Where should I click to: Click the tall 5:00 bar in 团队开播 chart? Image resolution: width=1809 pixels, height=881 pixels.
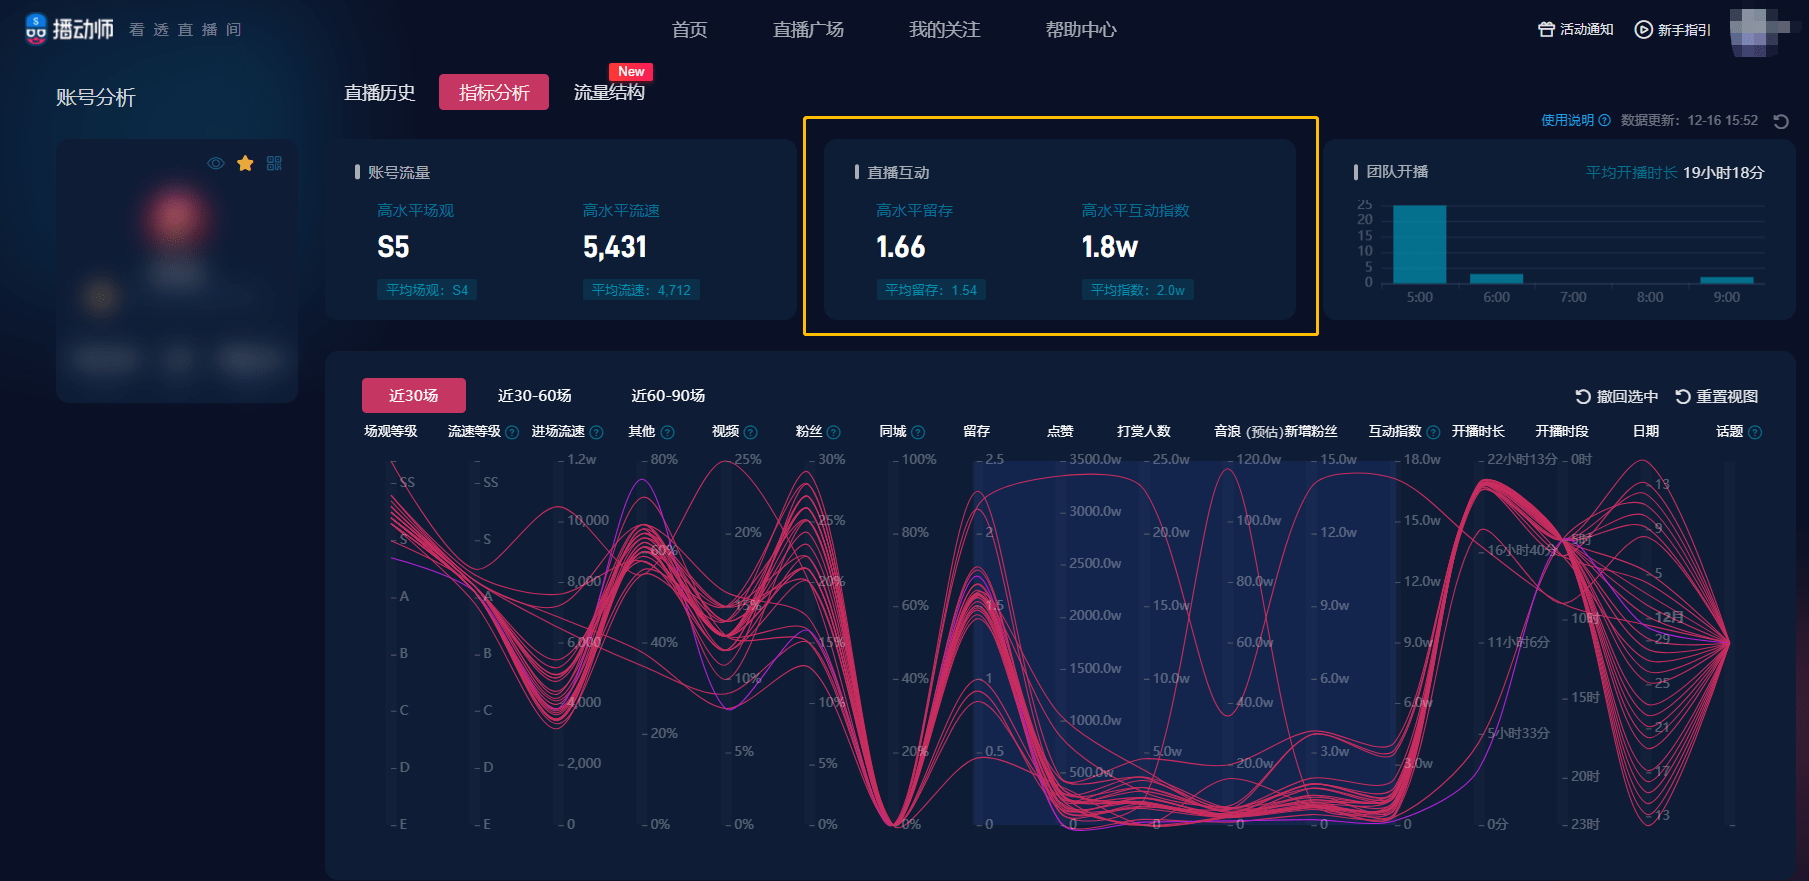pyautogui.click(x=1419, y=244)
